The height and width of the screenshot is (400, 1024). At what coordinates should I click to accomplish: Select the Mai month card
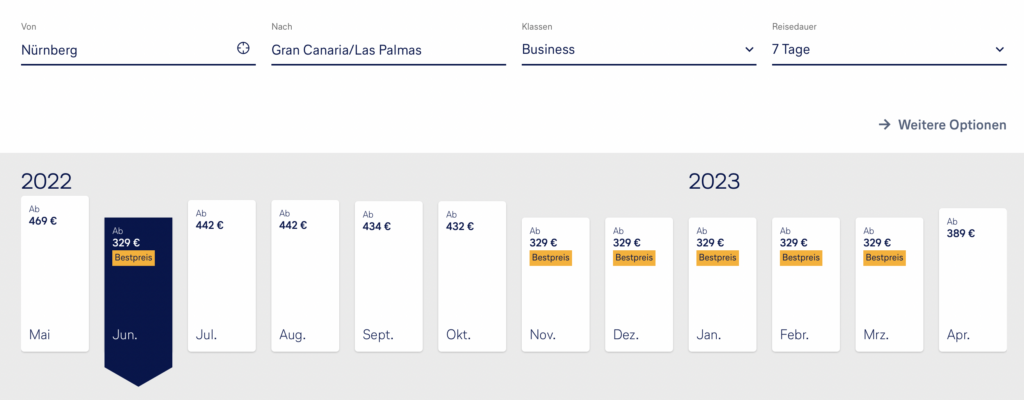coord(55,275)
